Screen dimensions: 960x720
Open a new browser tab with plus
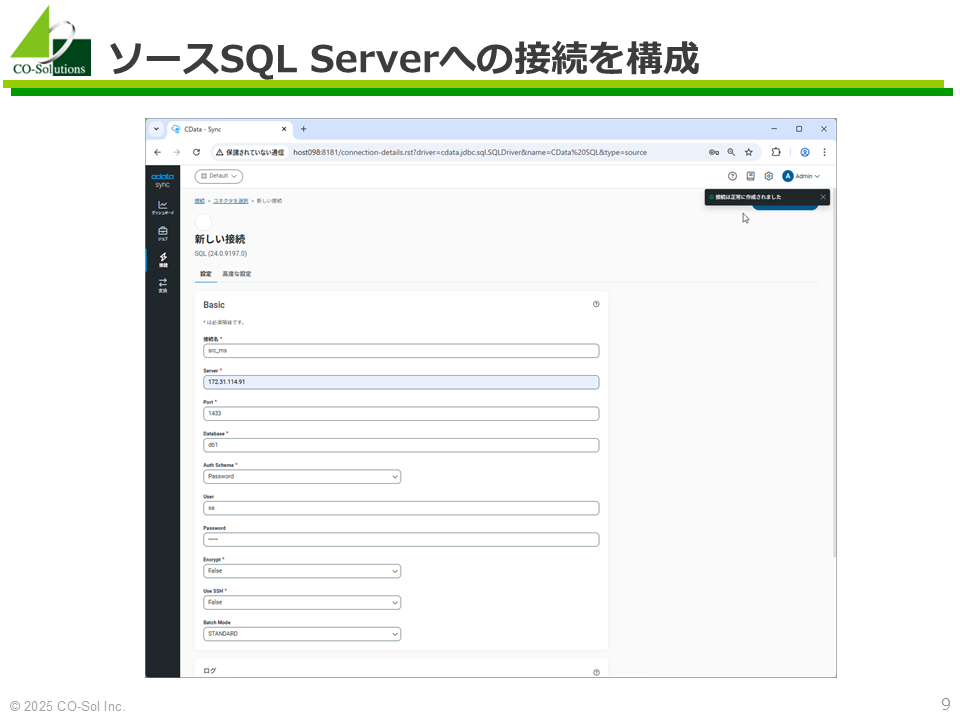[x=304, y=129]
